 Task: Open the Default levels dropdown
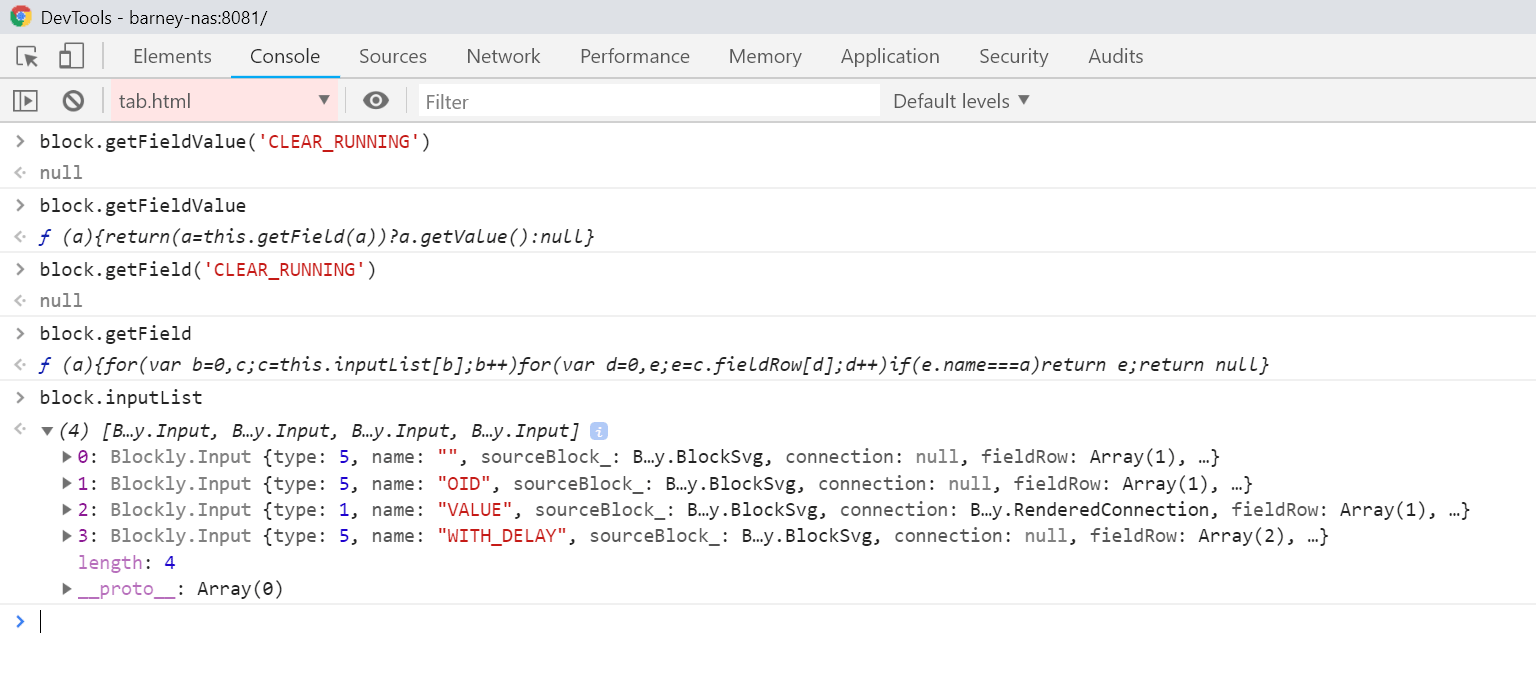(x=959, y=100)
